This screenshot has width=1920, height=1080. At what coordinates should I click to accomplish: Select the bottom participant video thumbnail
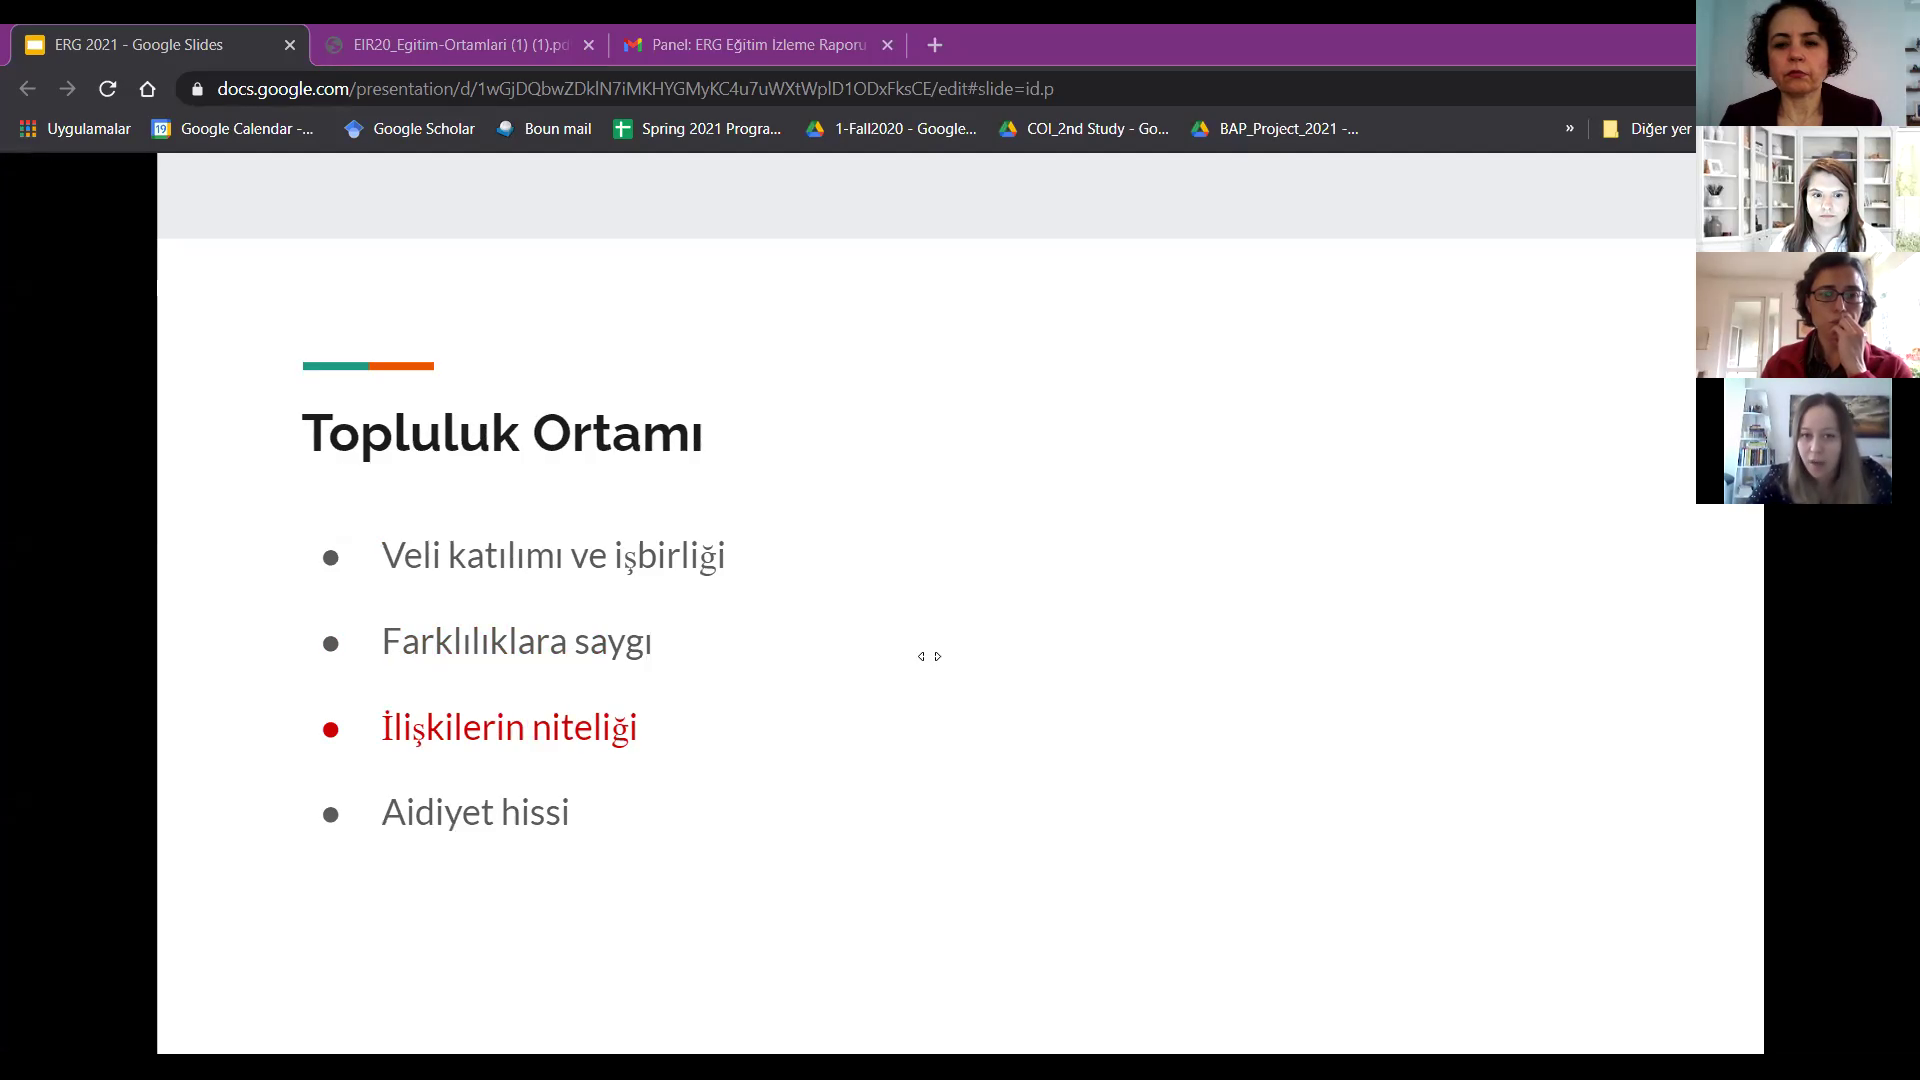tap(1807, 441)
